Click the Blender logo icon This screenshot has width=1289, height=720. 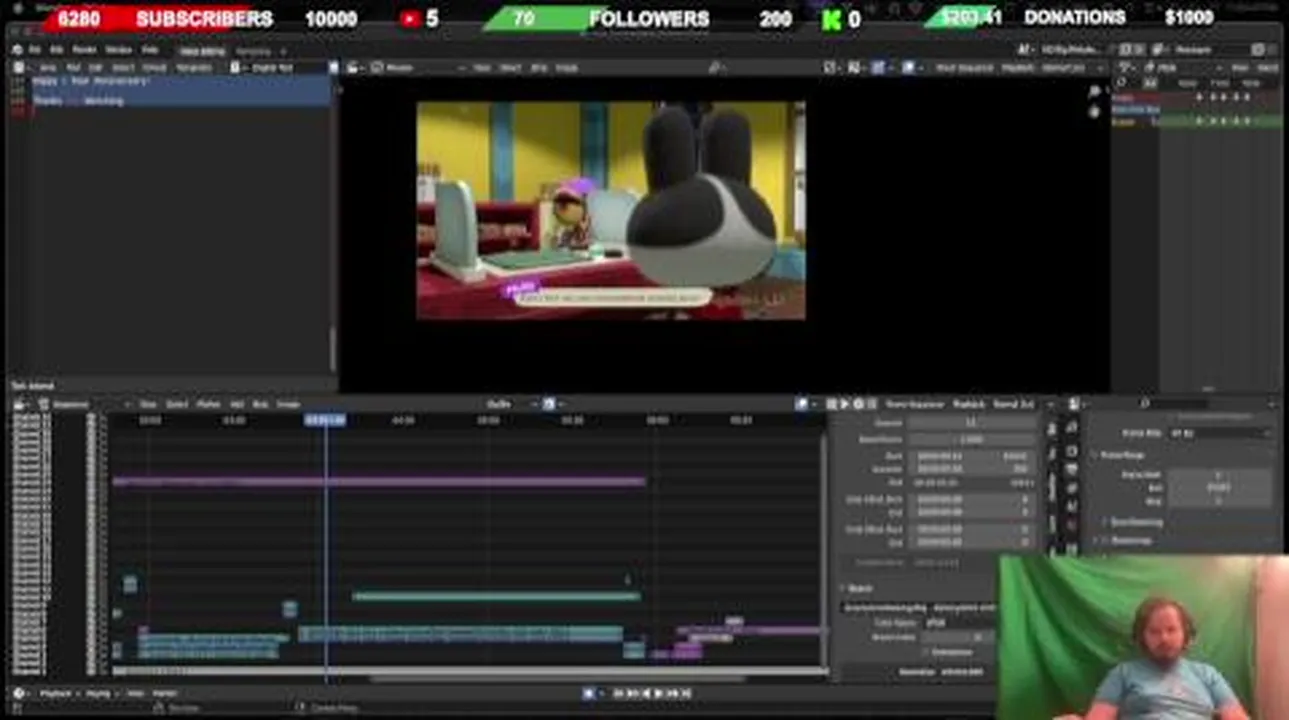(18, 49)
